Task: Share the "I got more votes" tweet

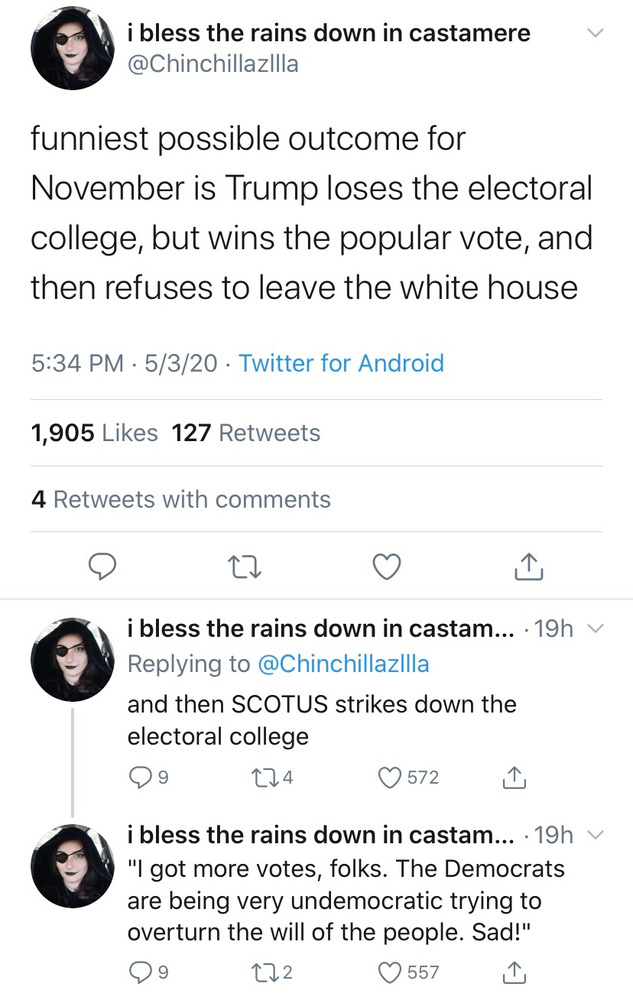Action: 512,970
